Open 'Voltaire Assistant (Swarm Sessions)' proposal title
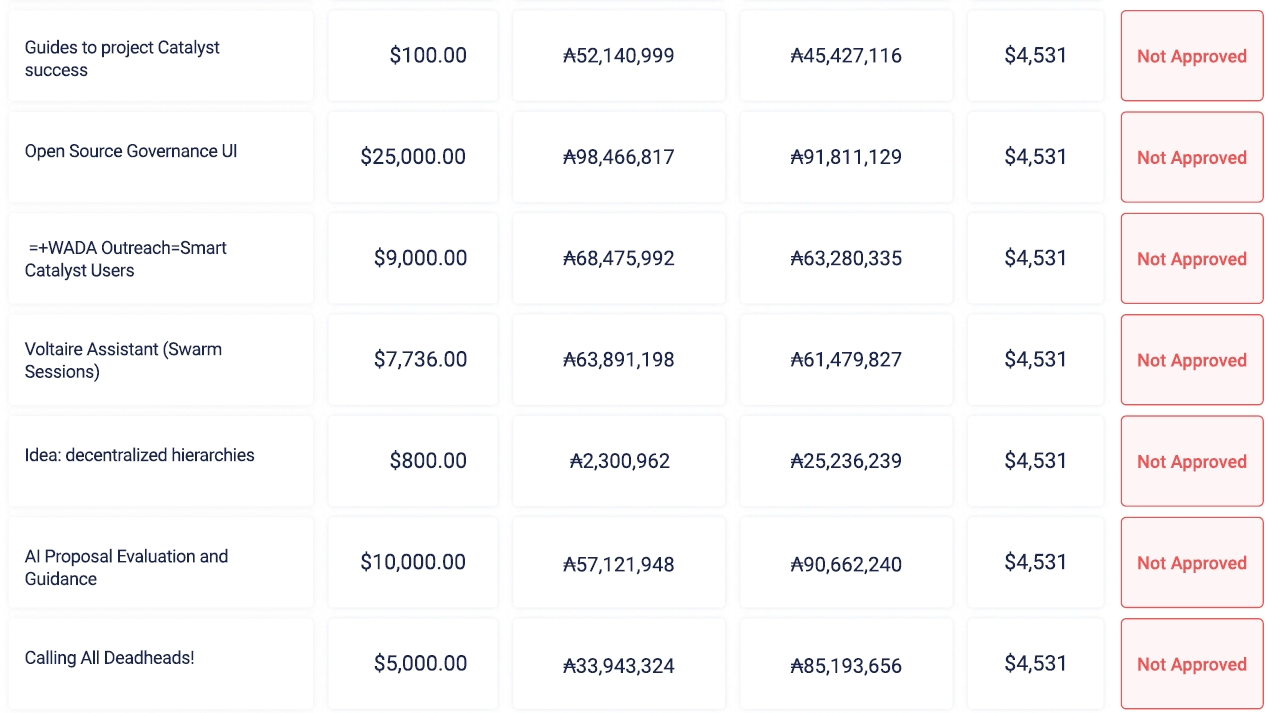 tap(123, 360)
